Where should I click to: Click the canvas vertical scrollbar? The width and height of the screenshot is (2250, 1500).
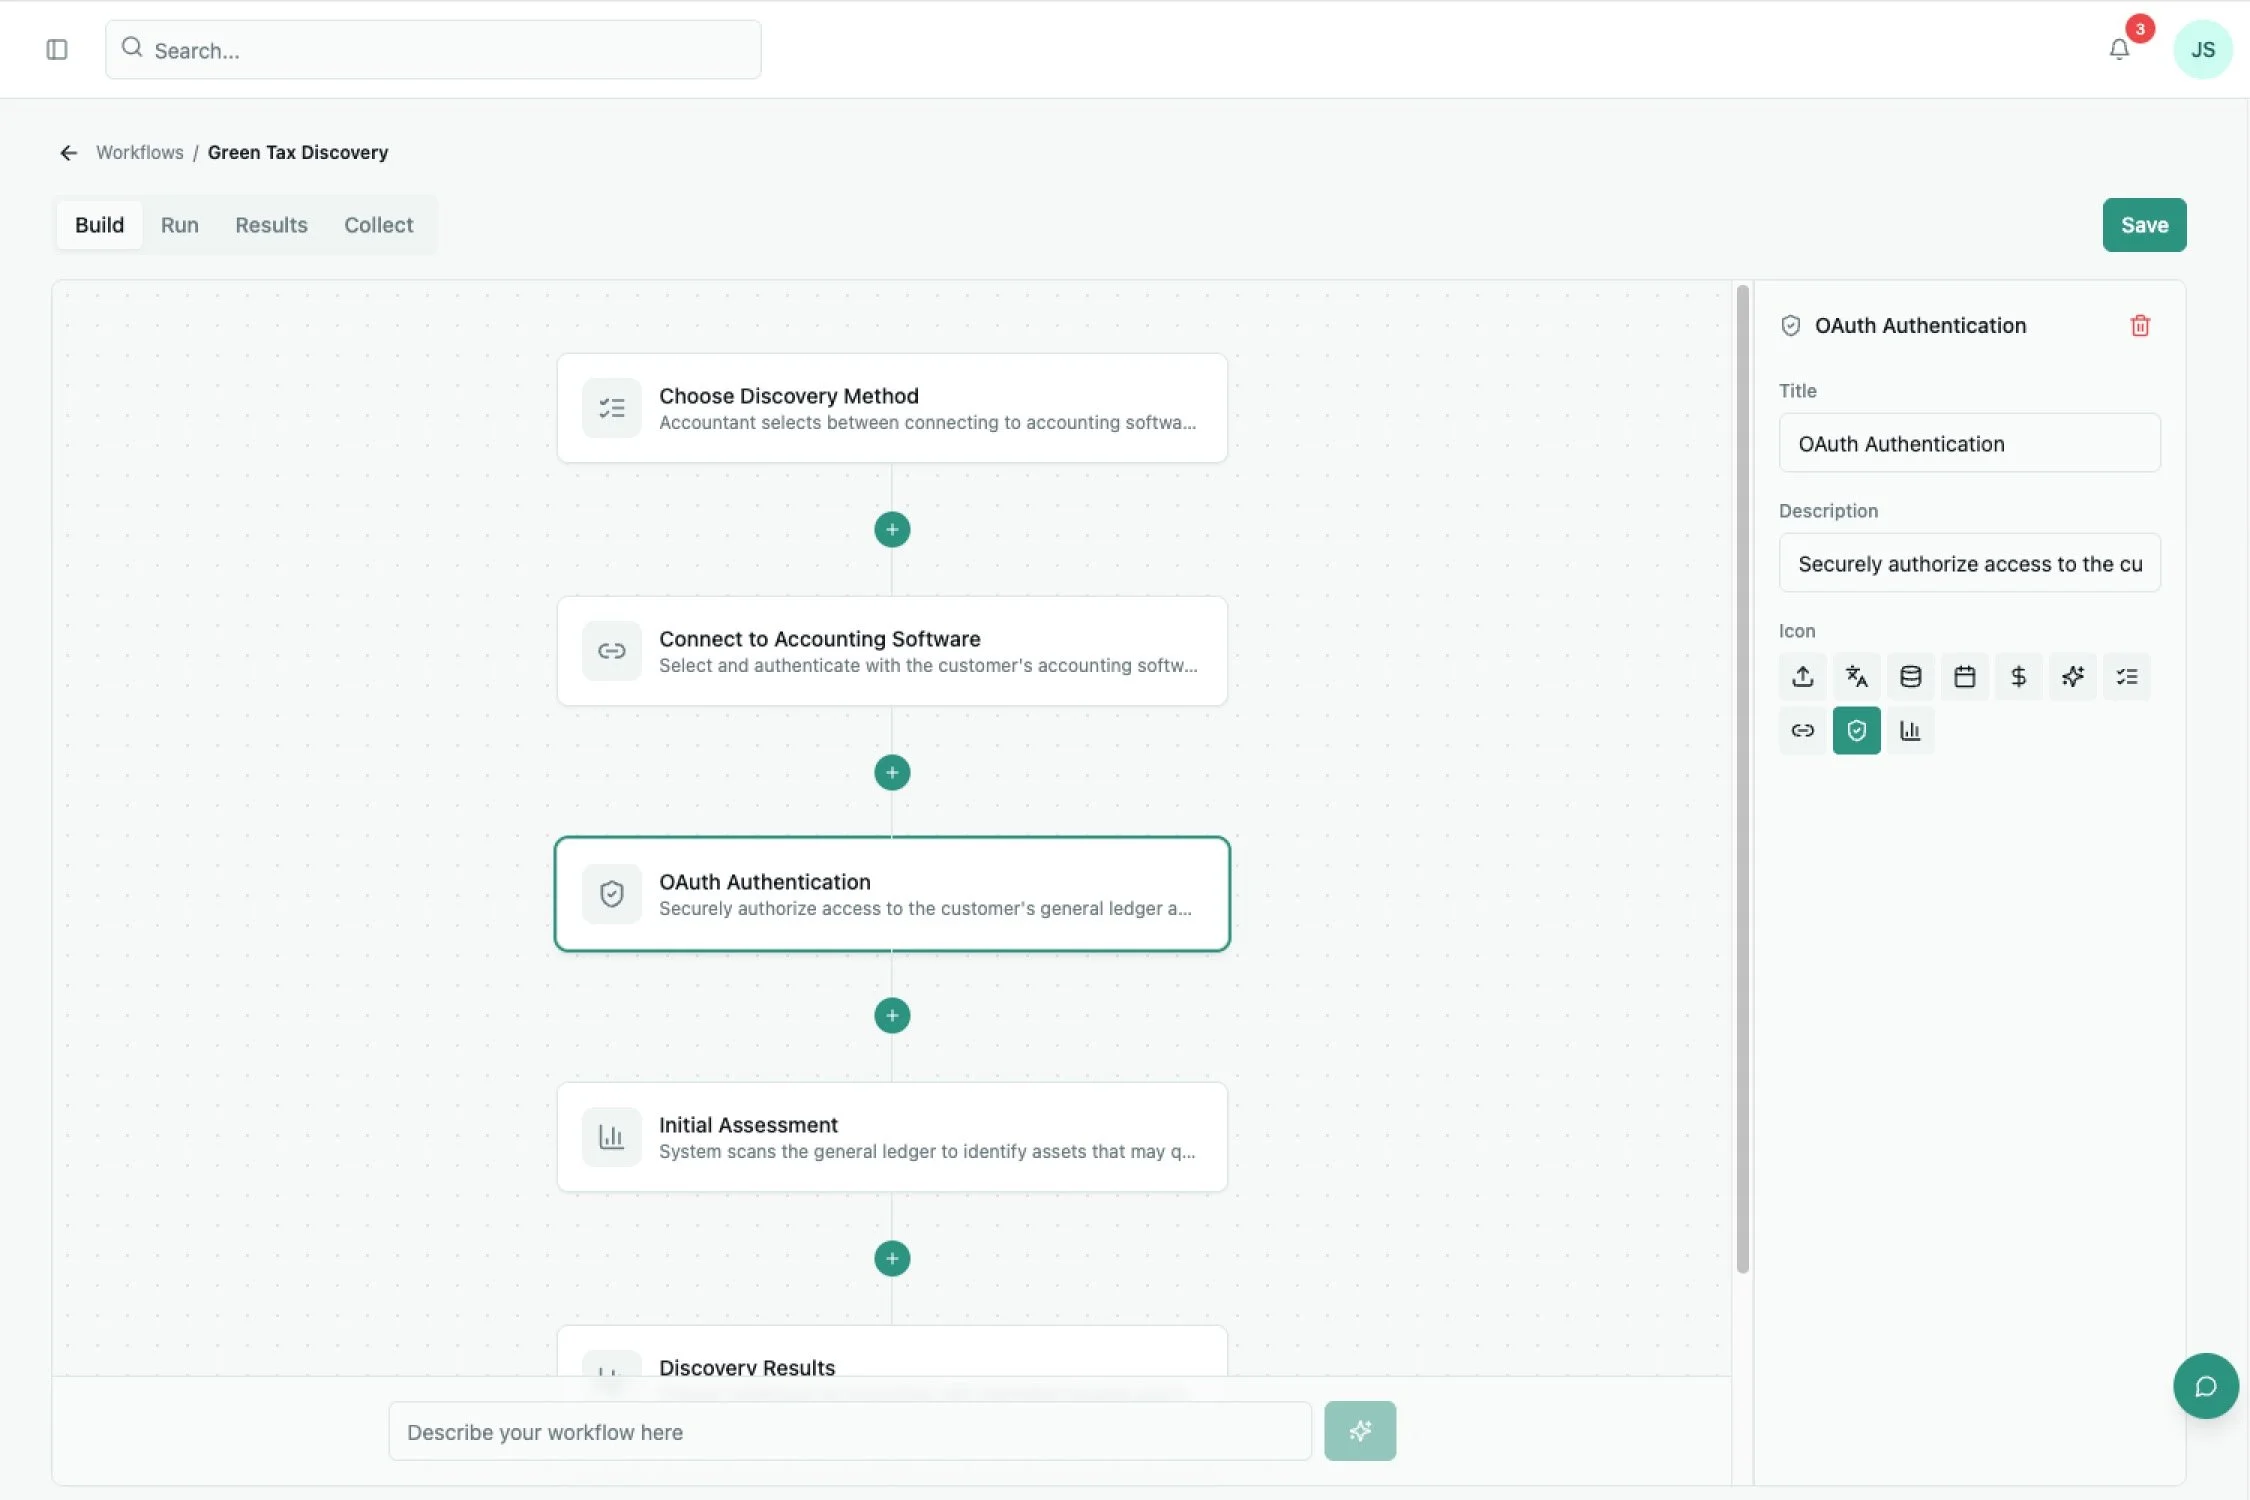click(x=1742, y=780)
